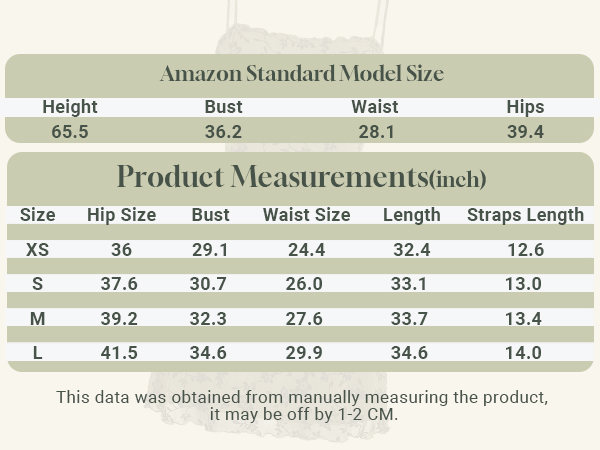Click the Hip Size column header
Viewport: 600px width, 450px height.
point(122,215)
